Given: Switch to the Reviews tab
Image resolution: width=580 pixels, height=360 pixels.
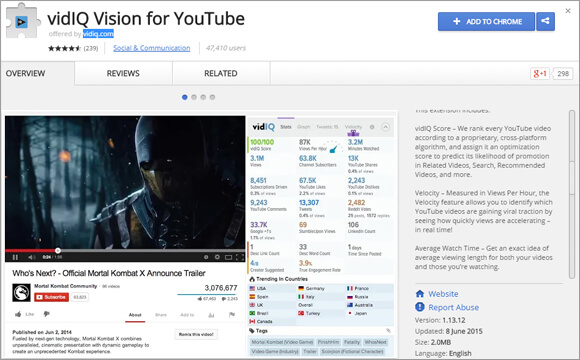Looking at the screenshot, I should point(123,73).
